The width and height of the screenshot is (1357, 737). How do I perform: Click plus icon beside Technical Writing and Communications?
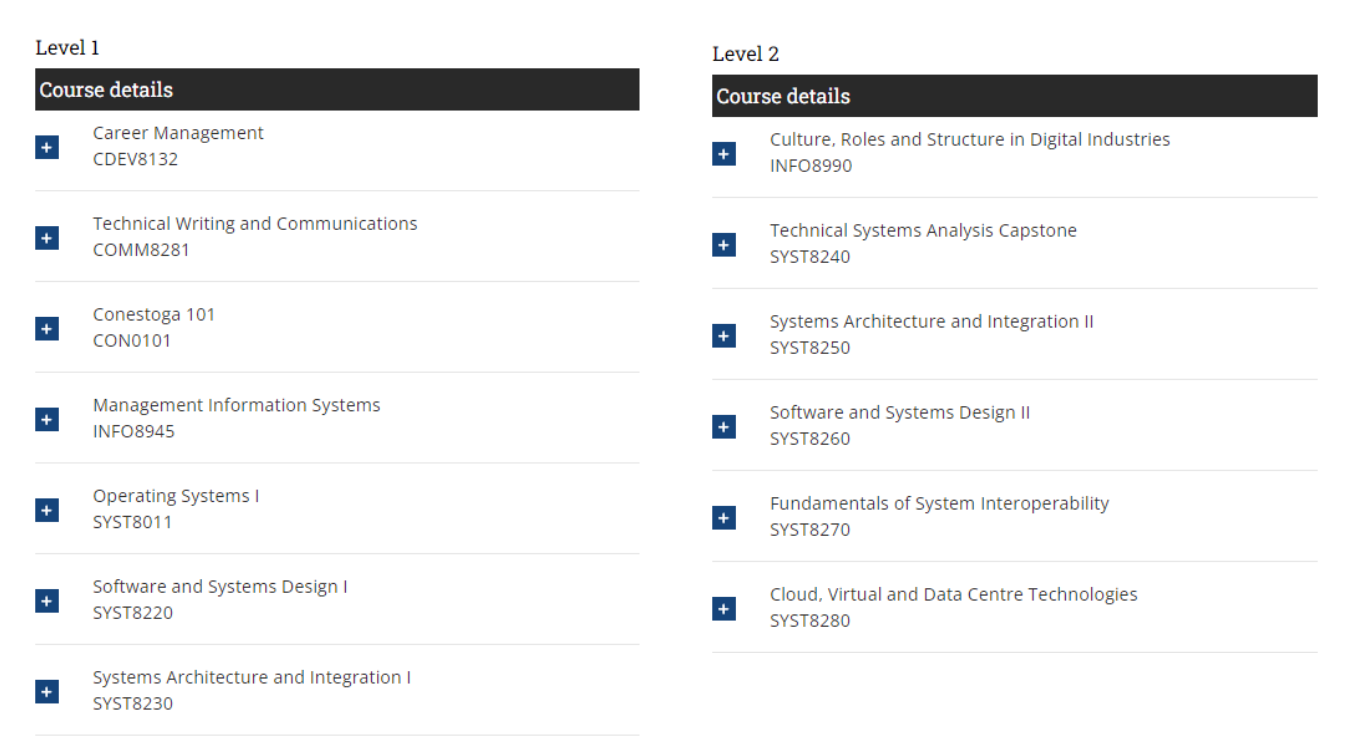click(47, 238)
